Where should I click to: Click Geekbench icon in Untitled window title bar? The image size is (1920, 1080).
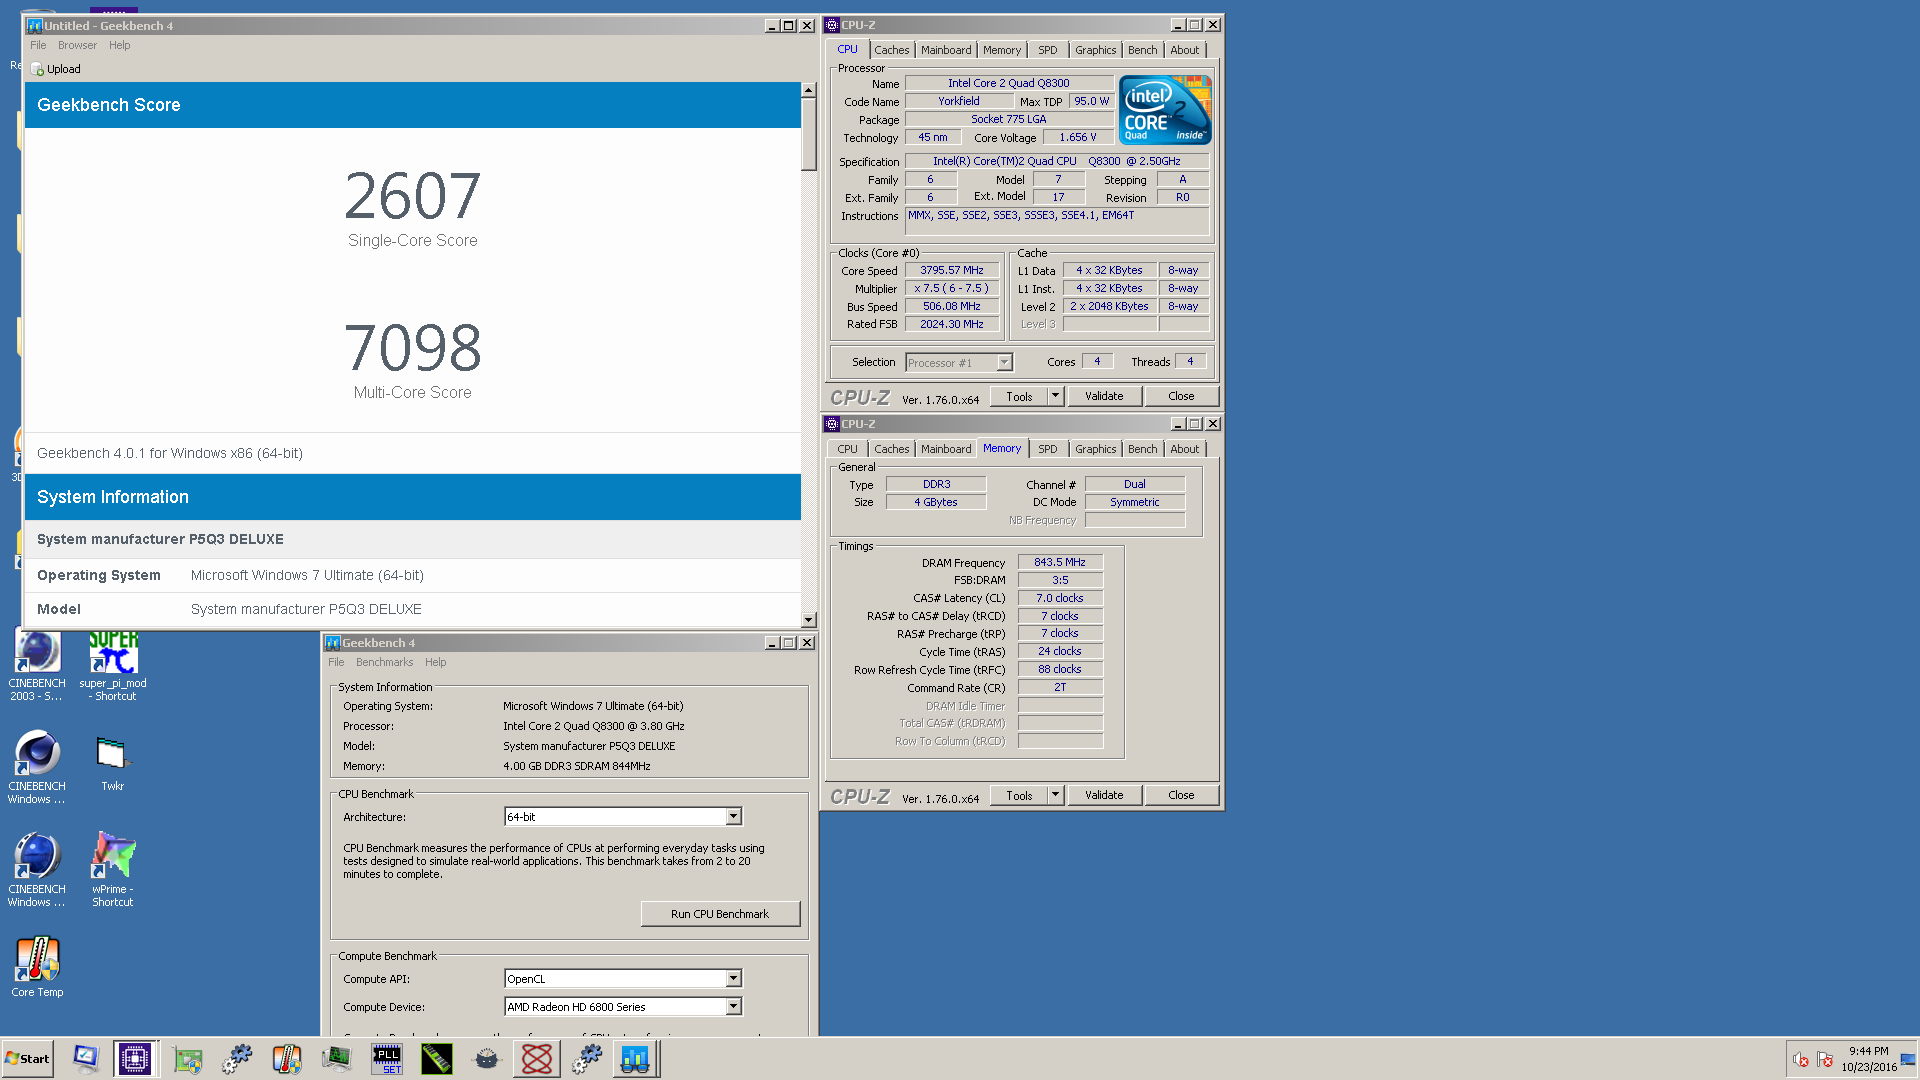click(x=35, y=26)
